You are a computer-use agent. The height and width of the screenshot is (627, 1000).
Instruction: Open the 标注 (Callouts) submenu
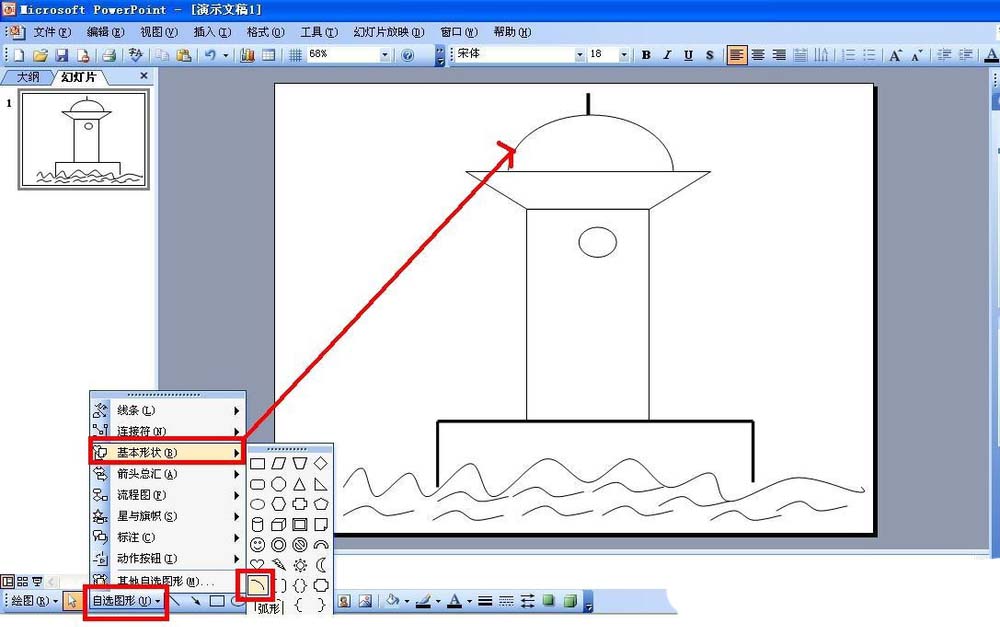pyautogui.click(x=168, y=537)
